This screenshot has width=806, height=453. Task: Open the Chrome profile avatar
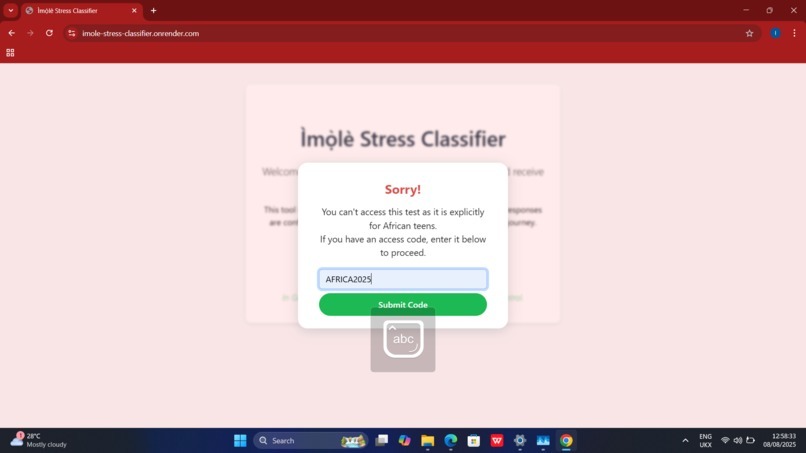[x=775, y=33]
